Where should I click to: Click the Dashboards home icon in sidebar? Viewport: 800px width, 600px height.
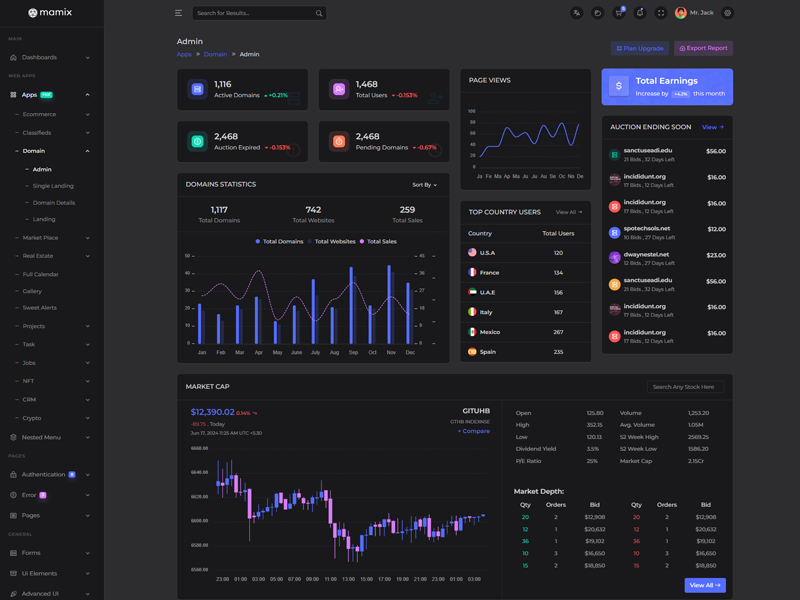tap(13, 57)
